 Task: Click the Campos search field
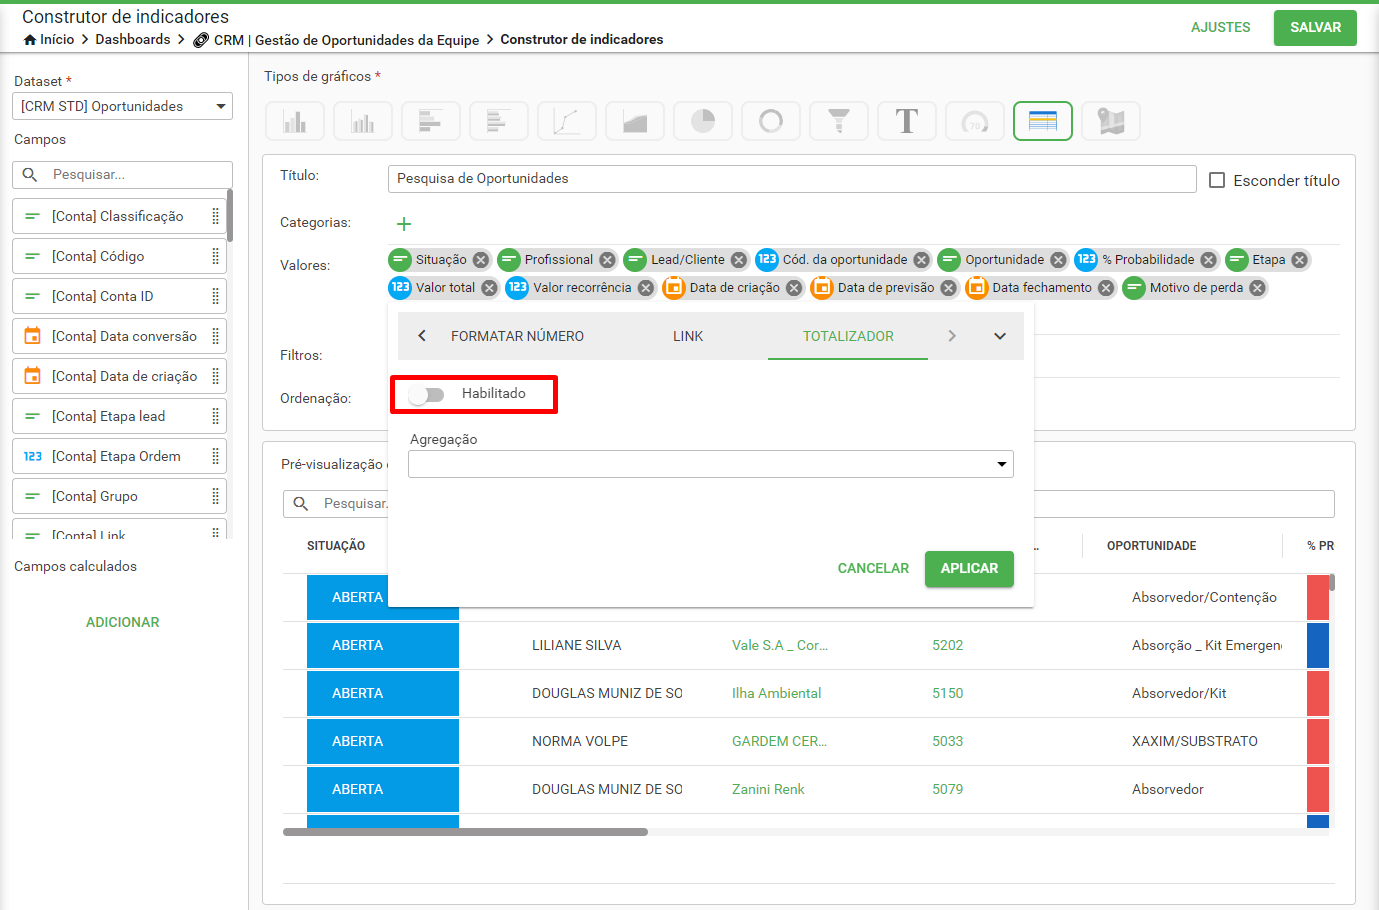point(122,174)
